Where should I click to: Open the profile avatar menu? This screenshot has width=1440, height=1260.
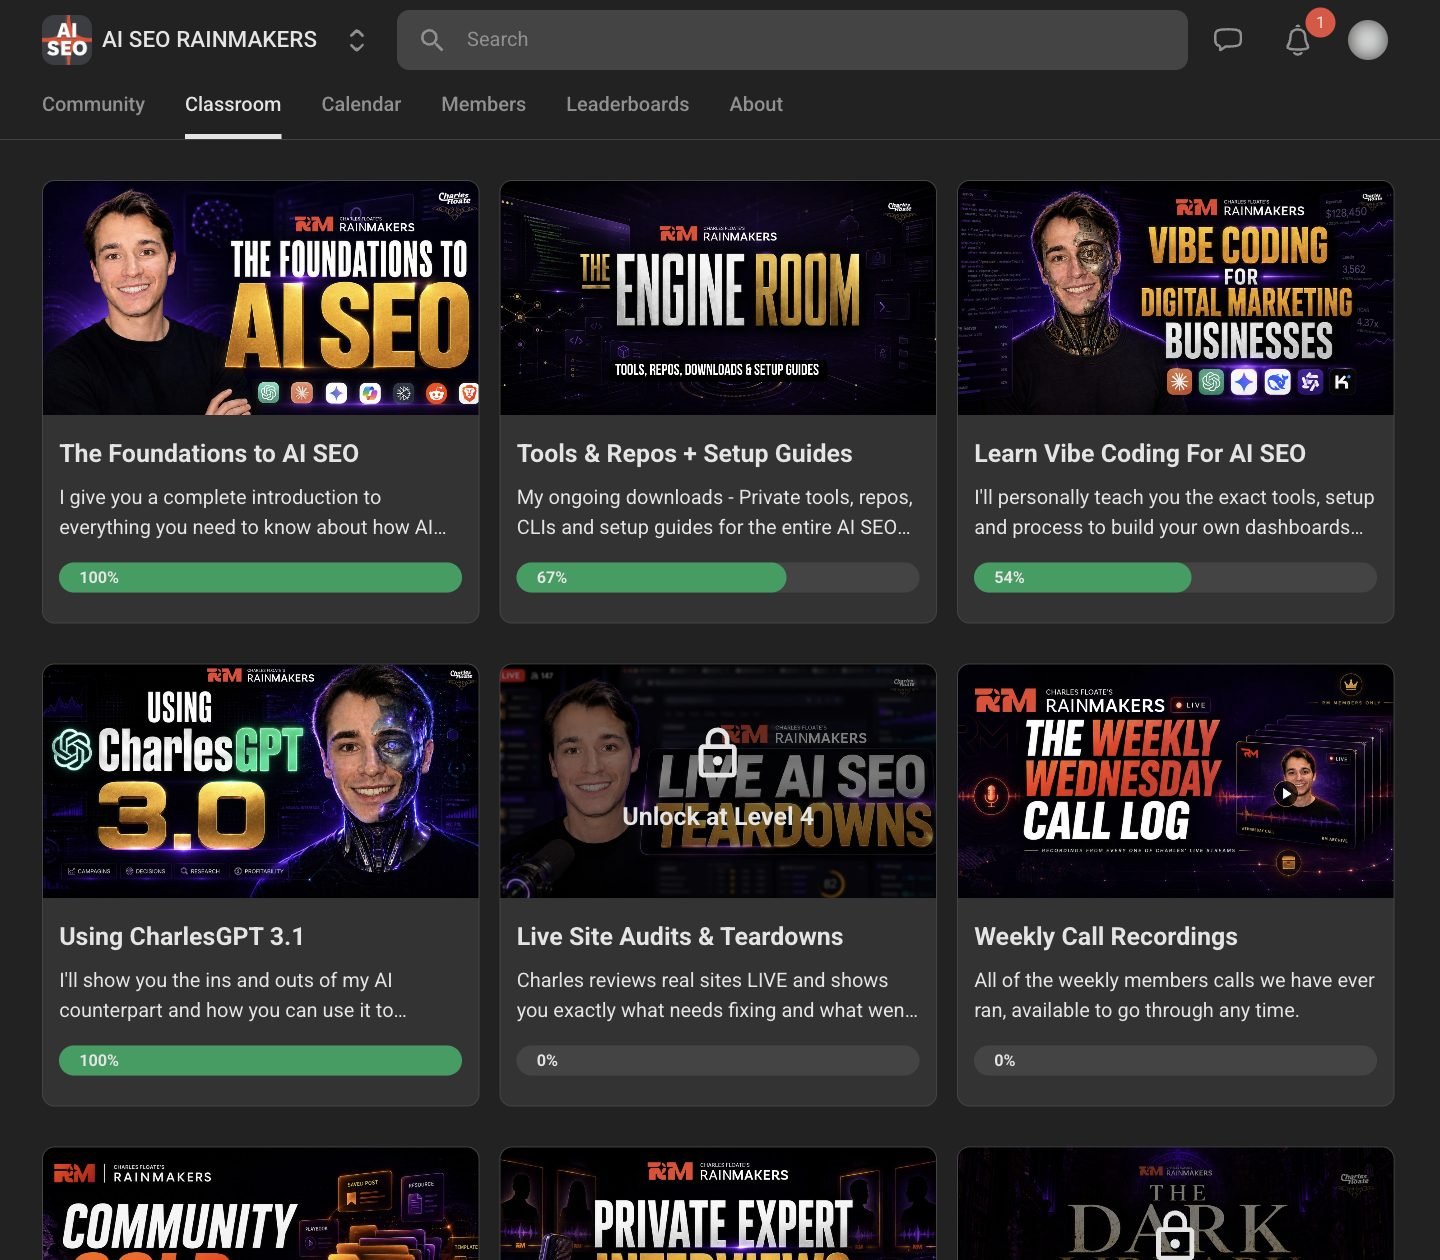point(1368,40)
